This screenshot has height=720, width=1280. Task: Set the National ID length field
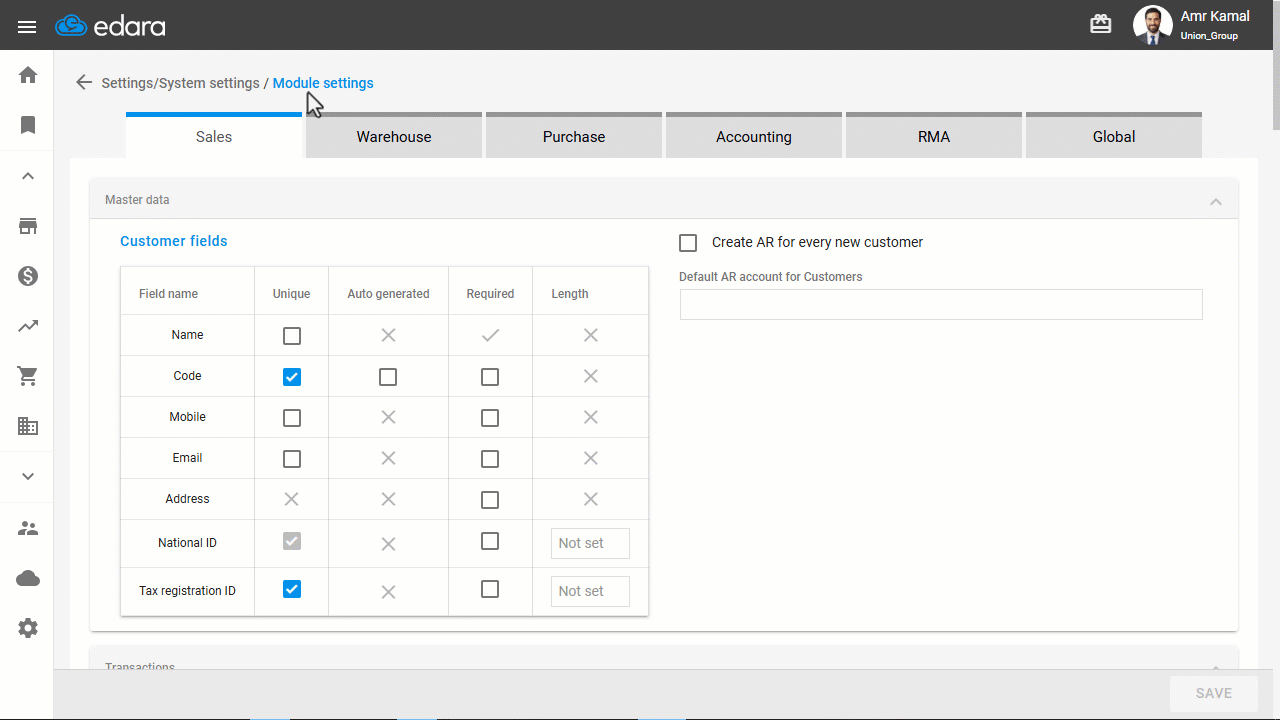590,543
